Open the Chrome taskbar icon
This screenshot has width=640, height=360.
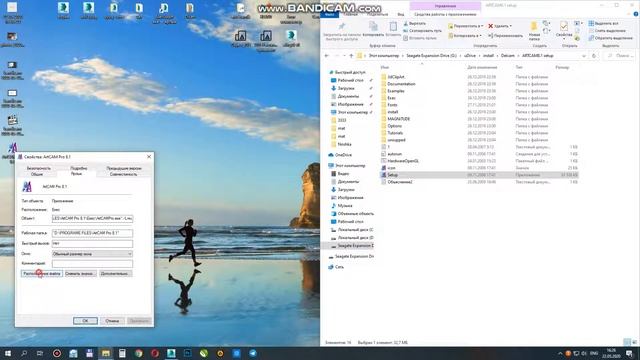(139, 353)
